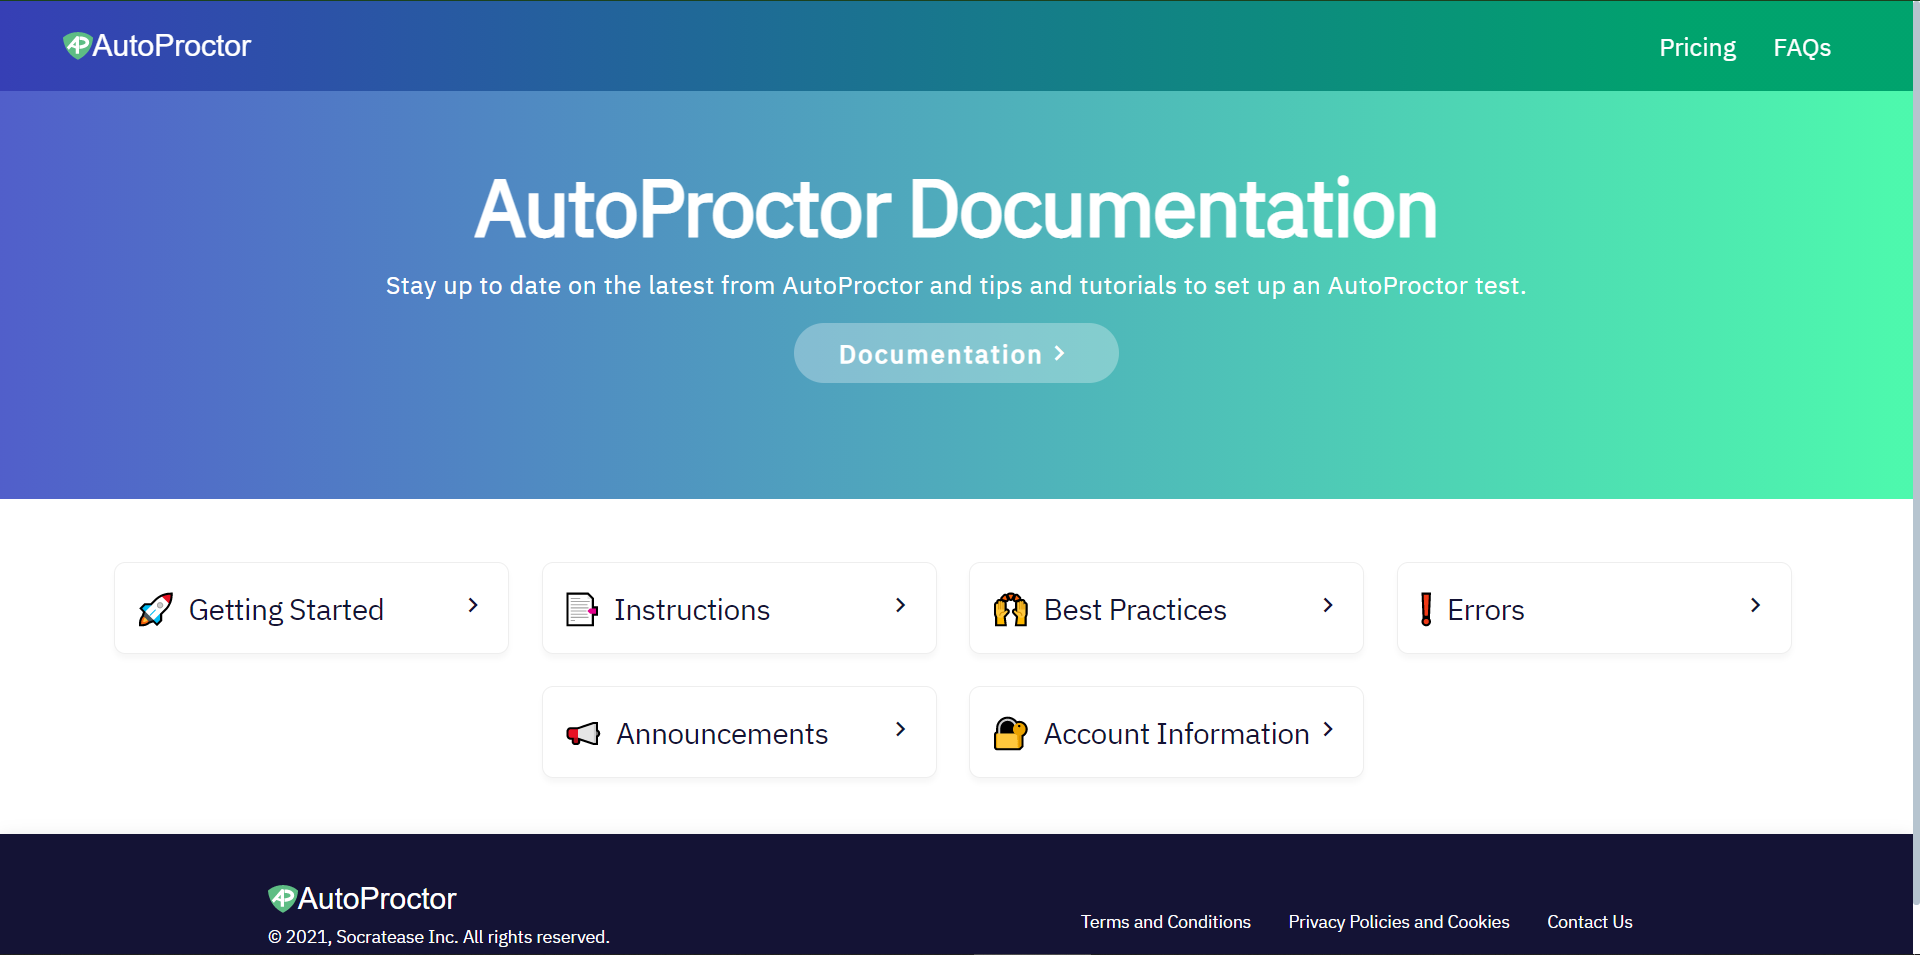Click the megaphone icon beside Announcements
The height and width of the screenshot is (955, 1920).
[x=583, y=734]
